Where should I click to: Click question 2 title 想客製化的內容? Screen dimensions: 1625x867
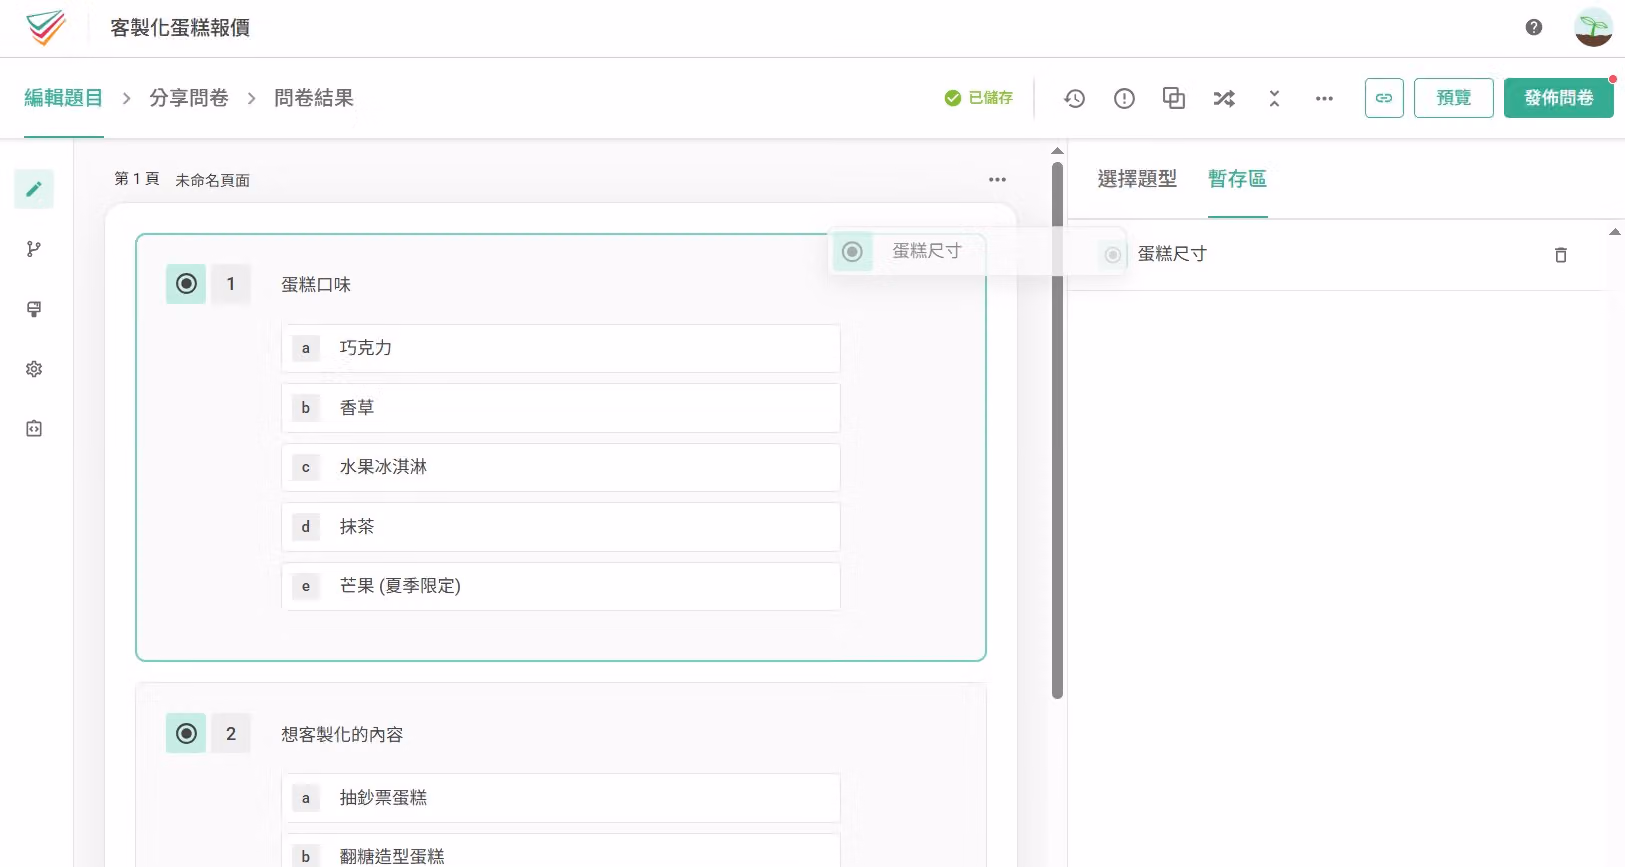[x=342, y=735]
